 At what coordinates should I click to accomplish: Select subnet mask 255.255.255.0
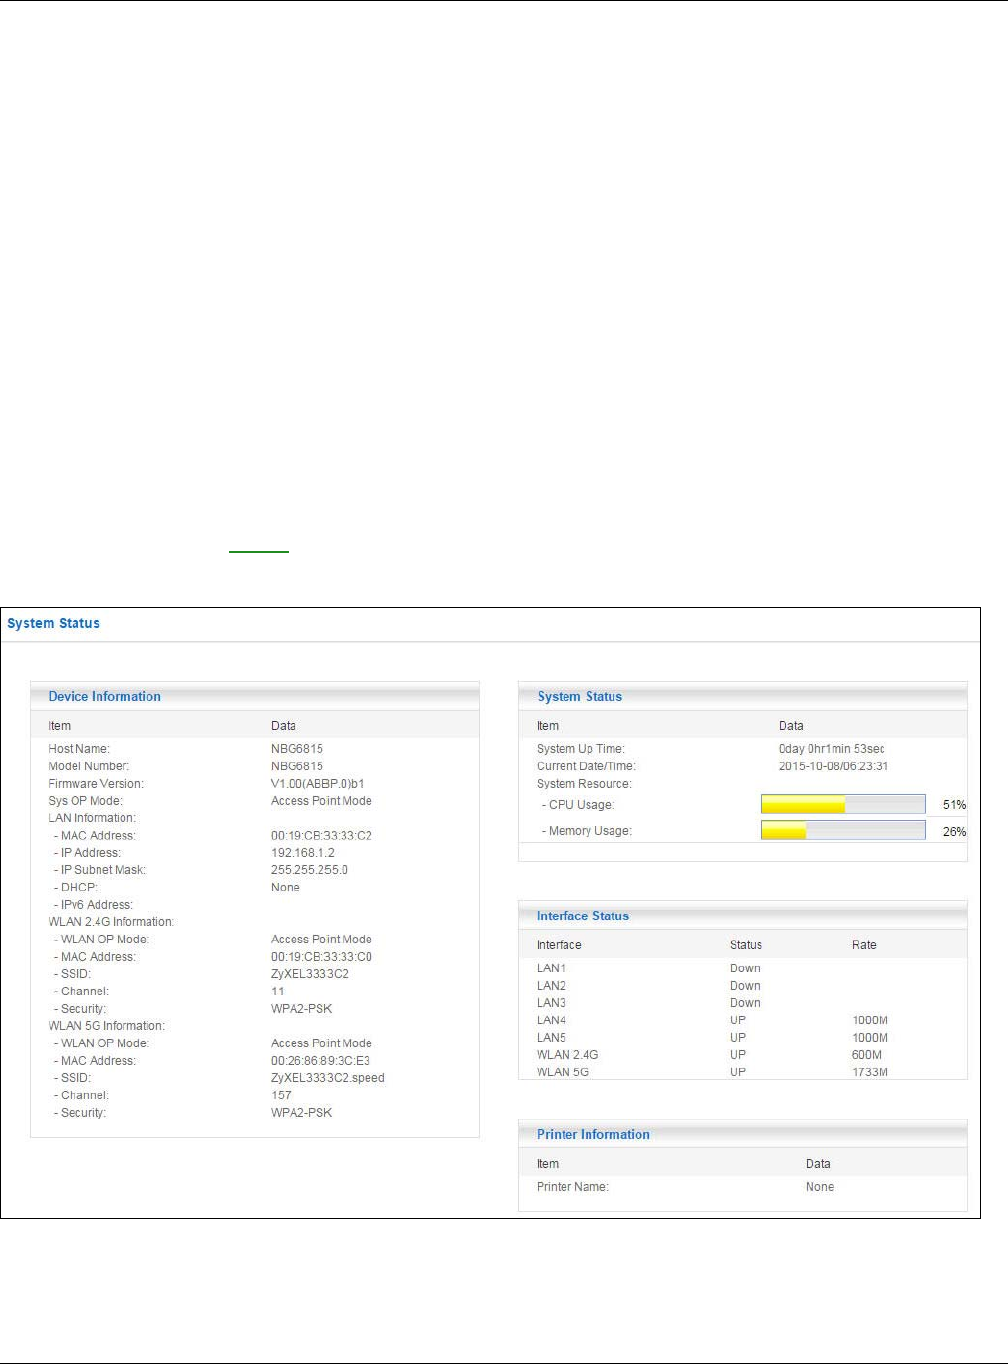[x=309, y=870]
